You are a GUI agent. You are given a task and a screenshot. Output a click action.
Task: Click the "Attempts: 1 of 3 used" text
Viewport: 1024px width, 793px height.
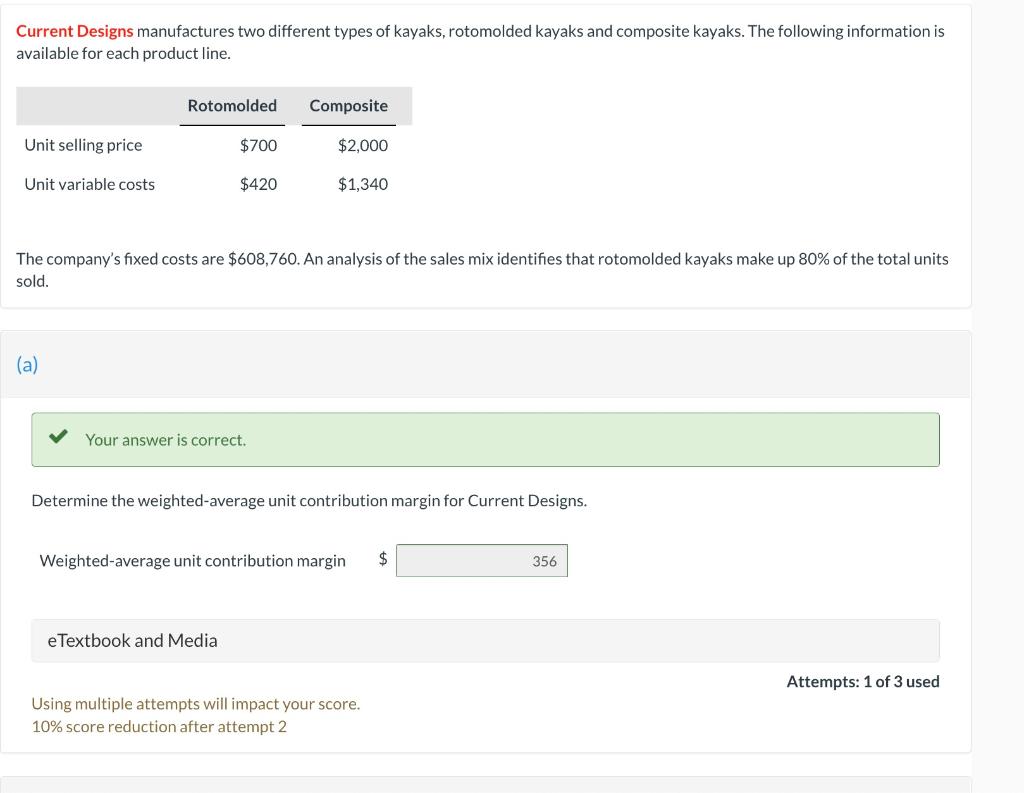(862, 682)
